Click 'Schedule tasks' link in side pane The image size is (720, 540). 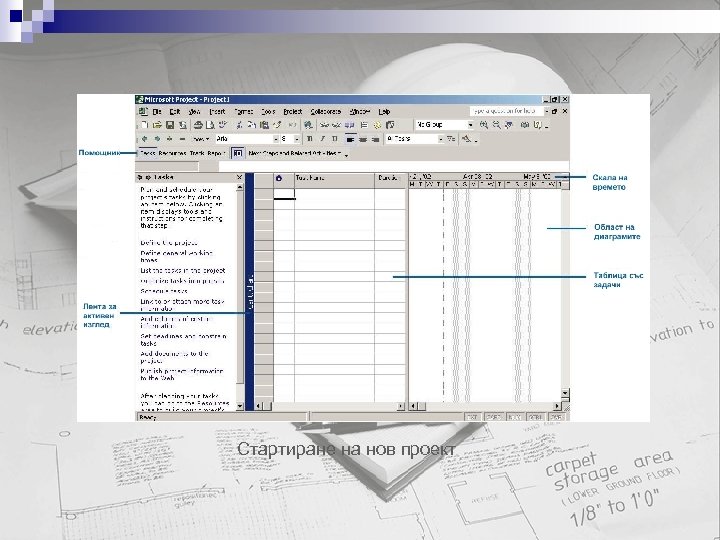point(164,291)
